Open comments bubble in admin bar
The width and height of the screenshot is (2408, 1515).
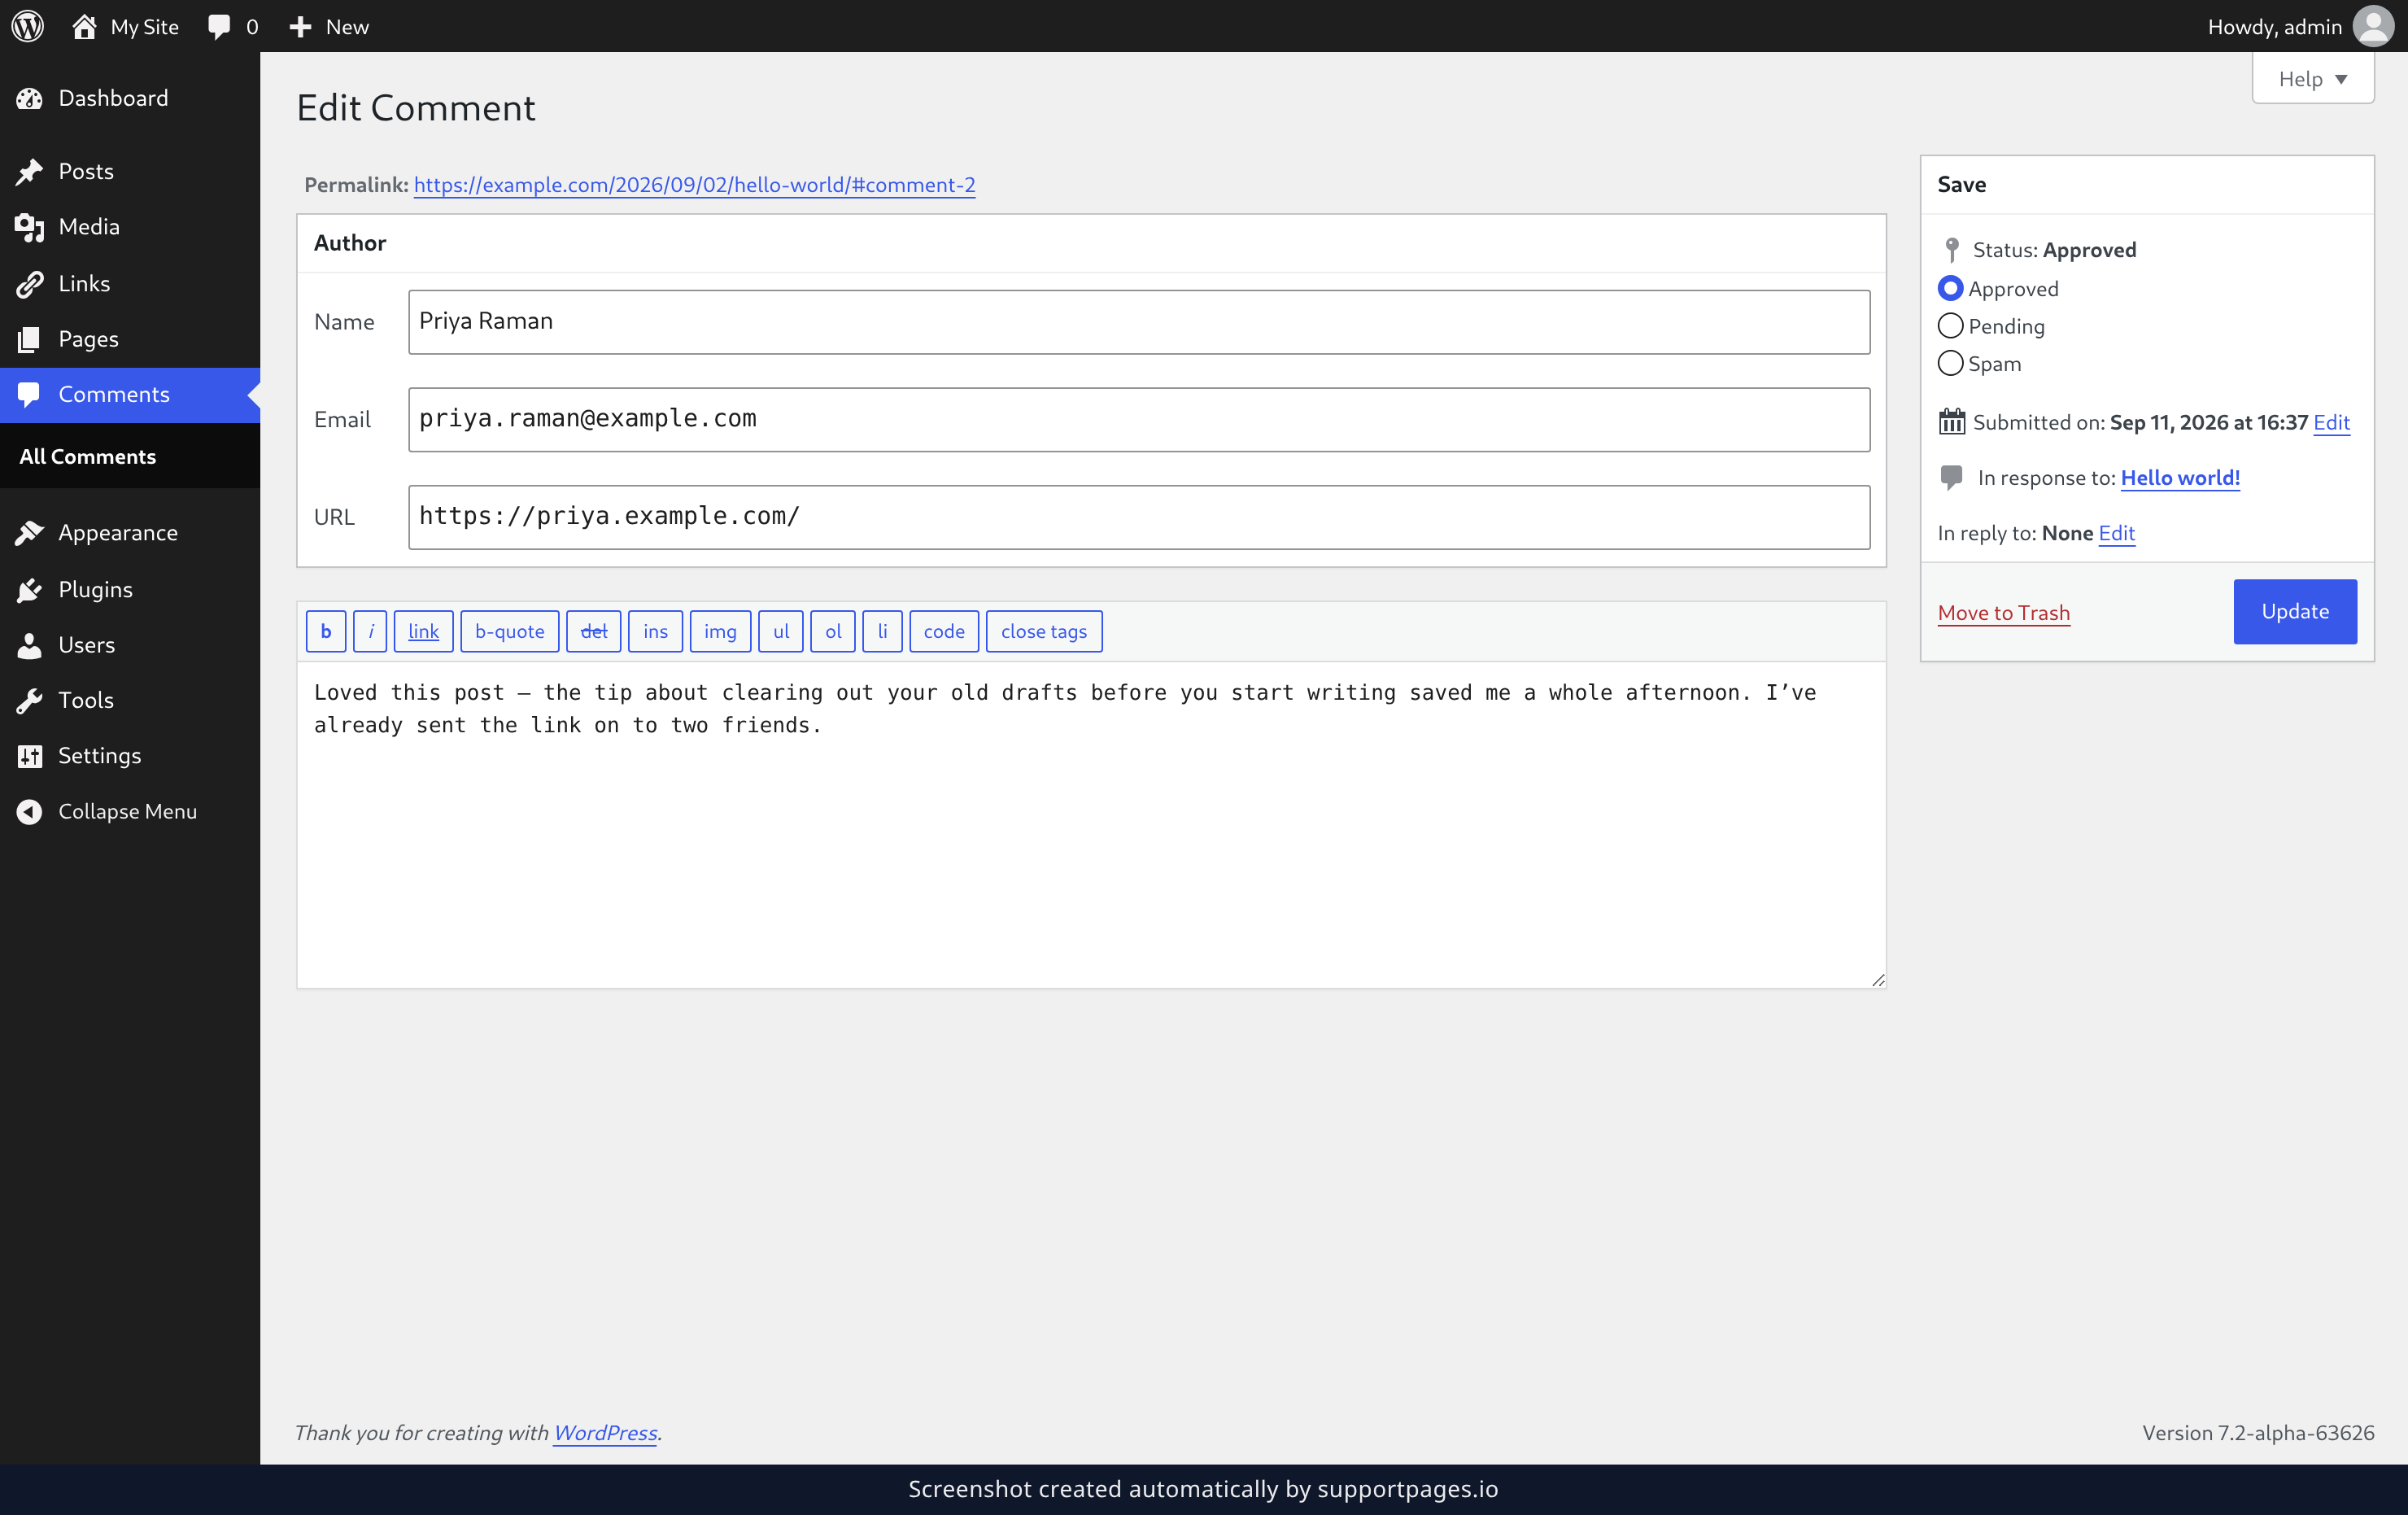[219, 27]
